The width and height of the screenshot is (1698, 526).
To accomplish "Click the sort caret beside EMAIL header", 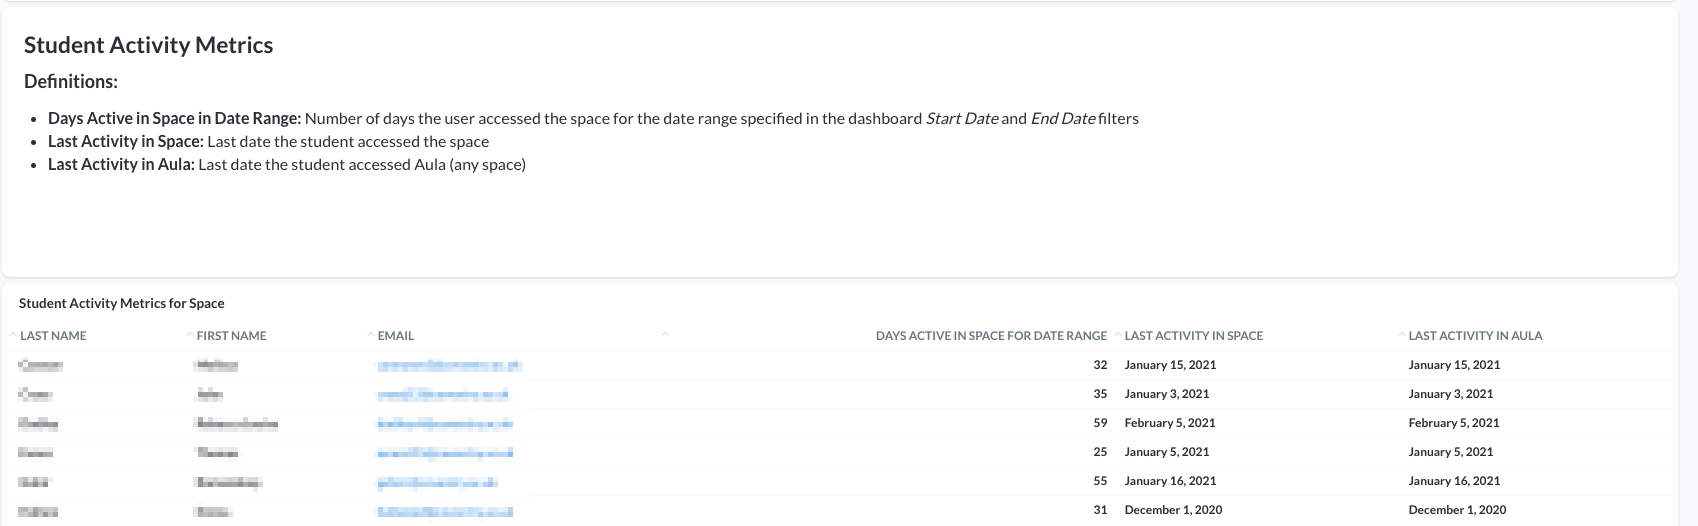I will [x=370, y=333].
